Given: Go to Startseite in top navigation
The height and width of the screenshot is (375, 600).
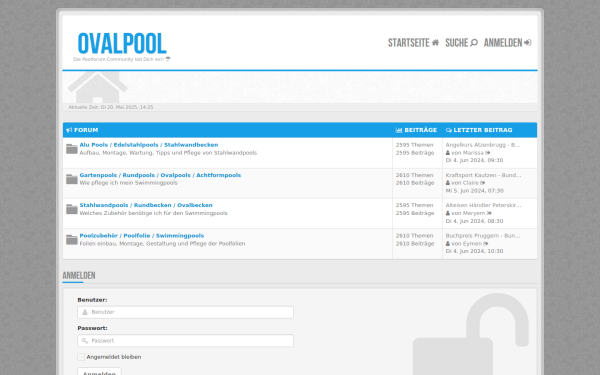Looking at the screenshot, I should point(413,42).
